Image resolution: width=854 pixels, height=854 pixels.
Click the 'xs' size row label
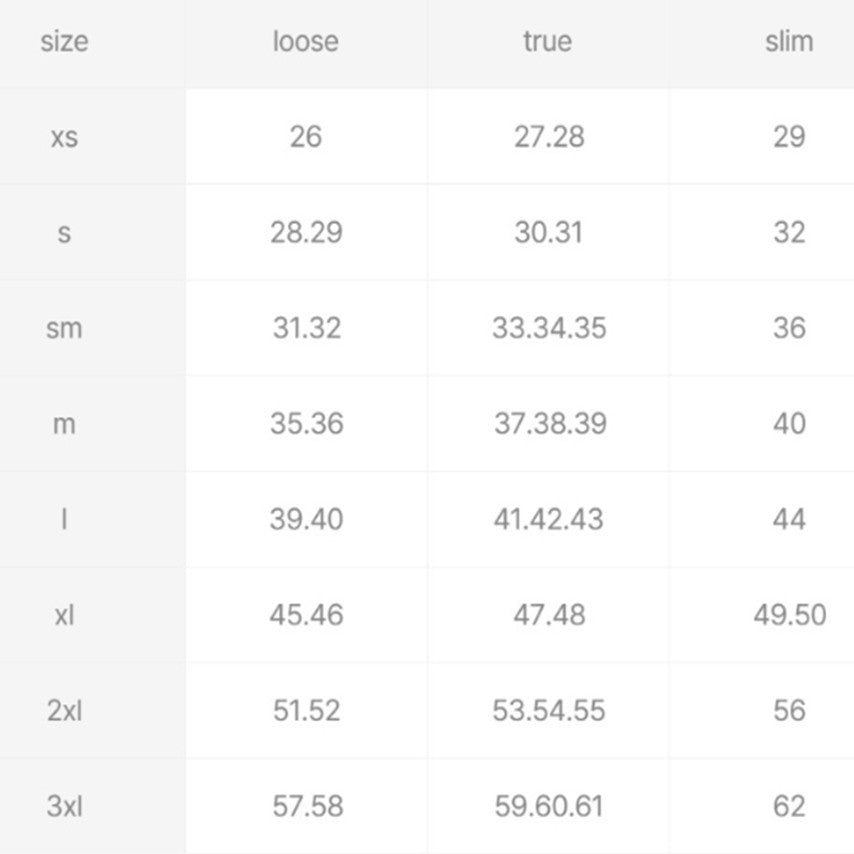click(64, 137)
